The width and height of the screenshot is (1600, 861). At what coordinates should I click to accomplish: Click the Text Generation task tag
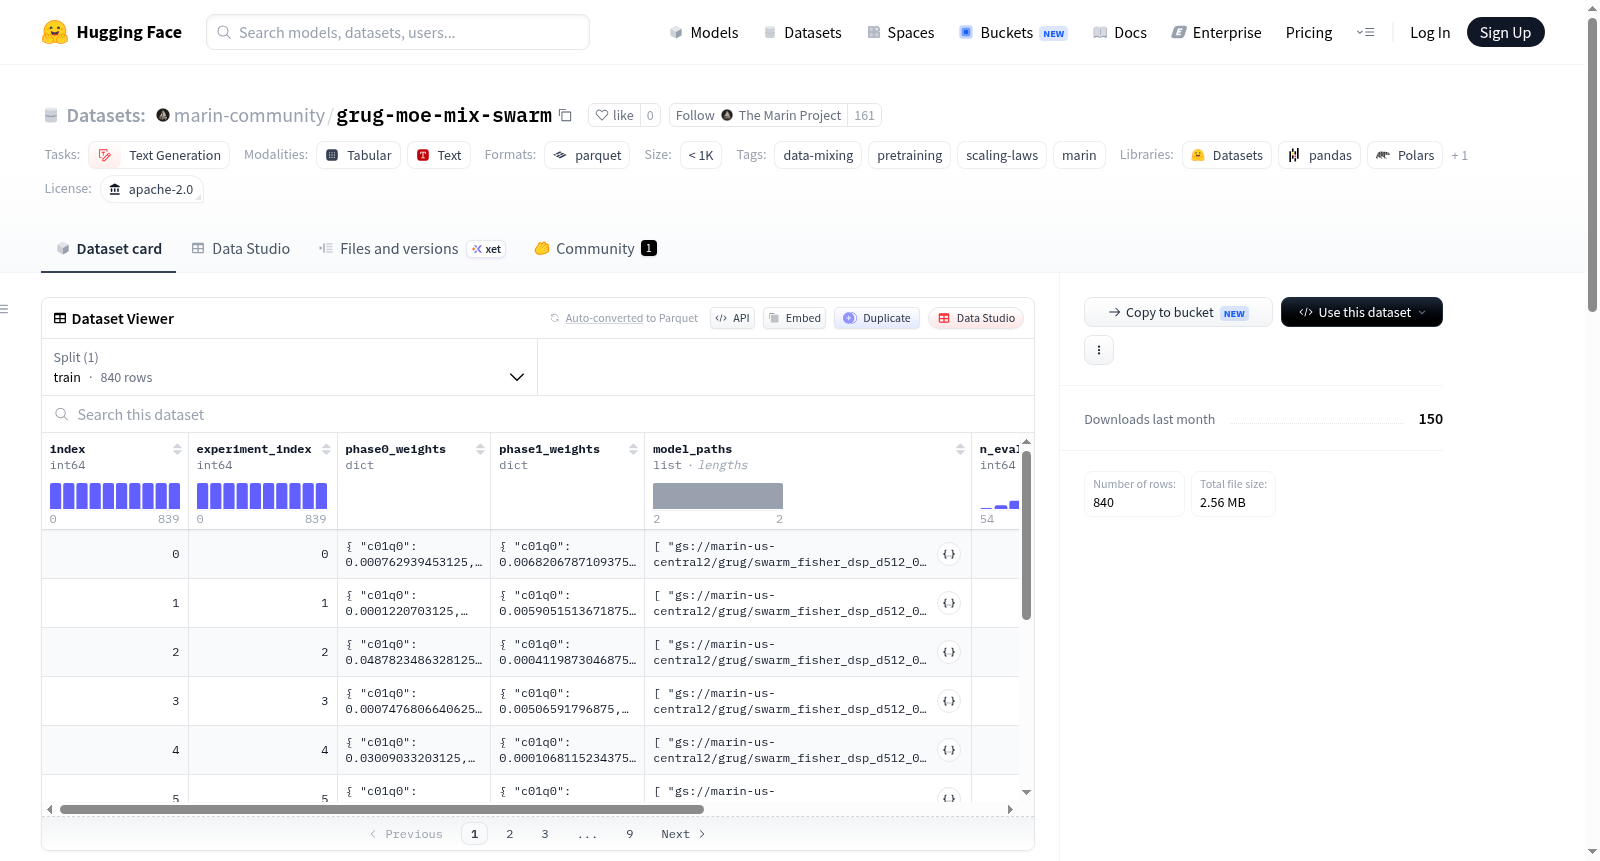pos(159,155)
